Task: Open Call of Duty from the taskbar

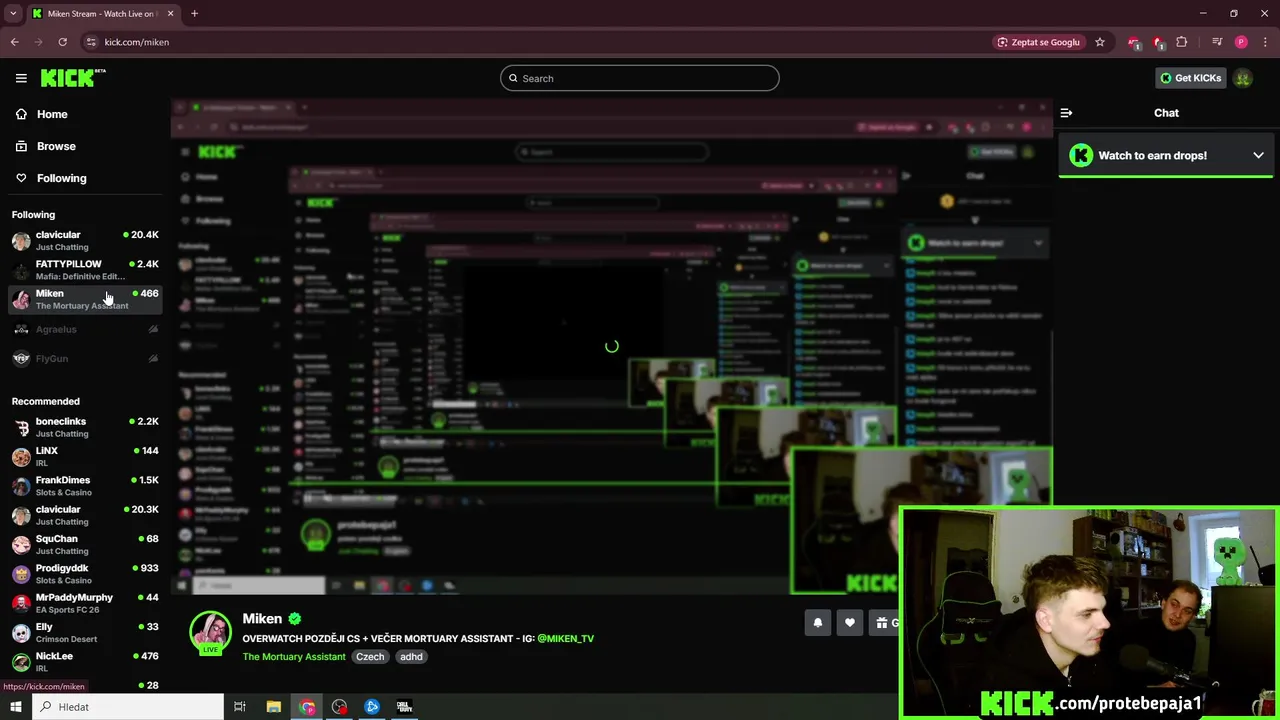Action: (404, 707)
